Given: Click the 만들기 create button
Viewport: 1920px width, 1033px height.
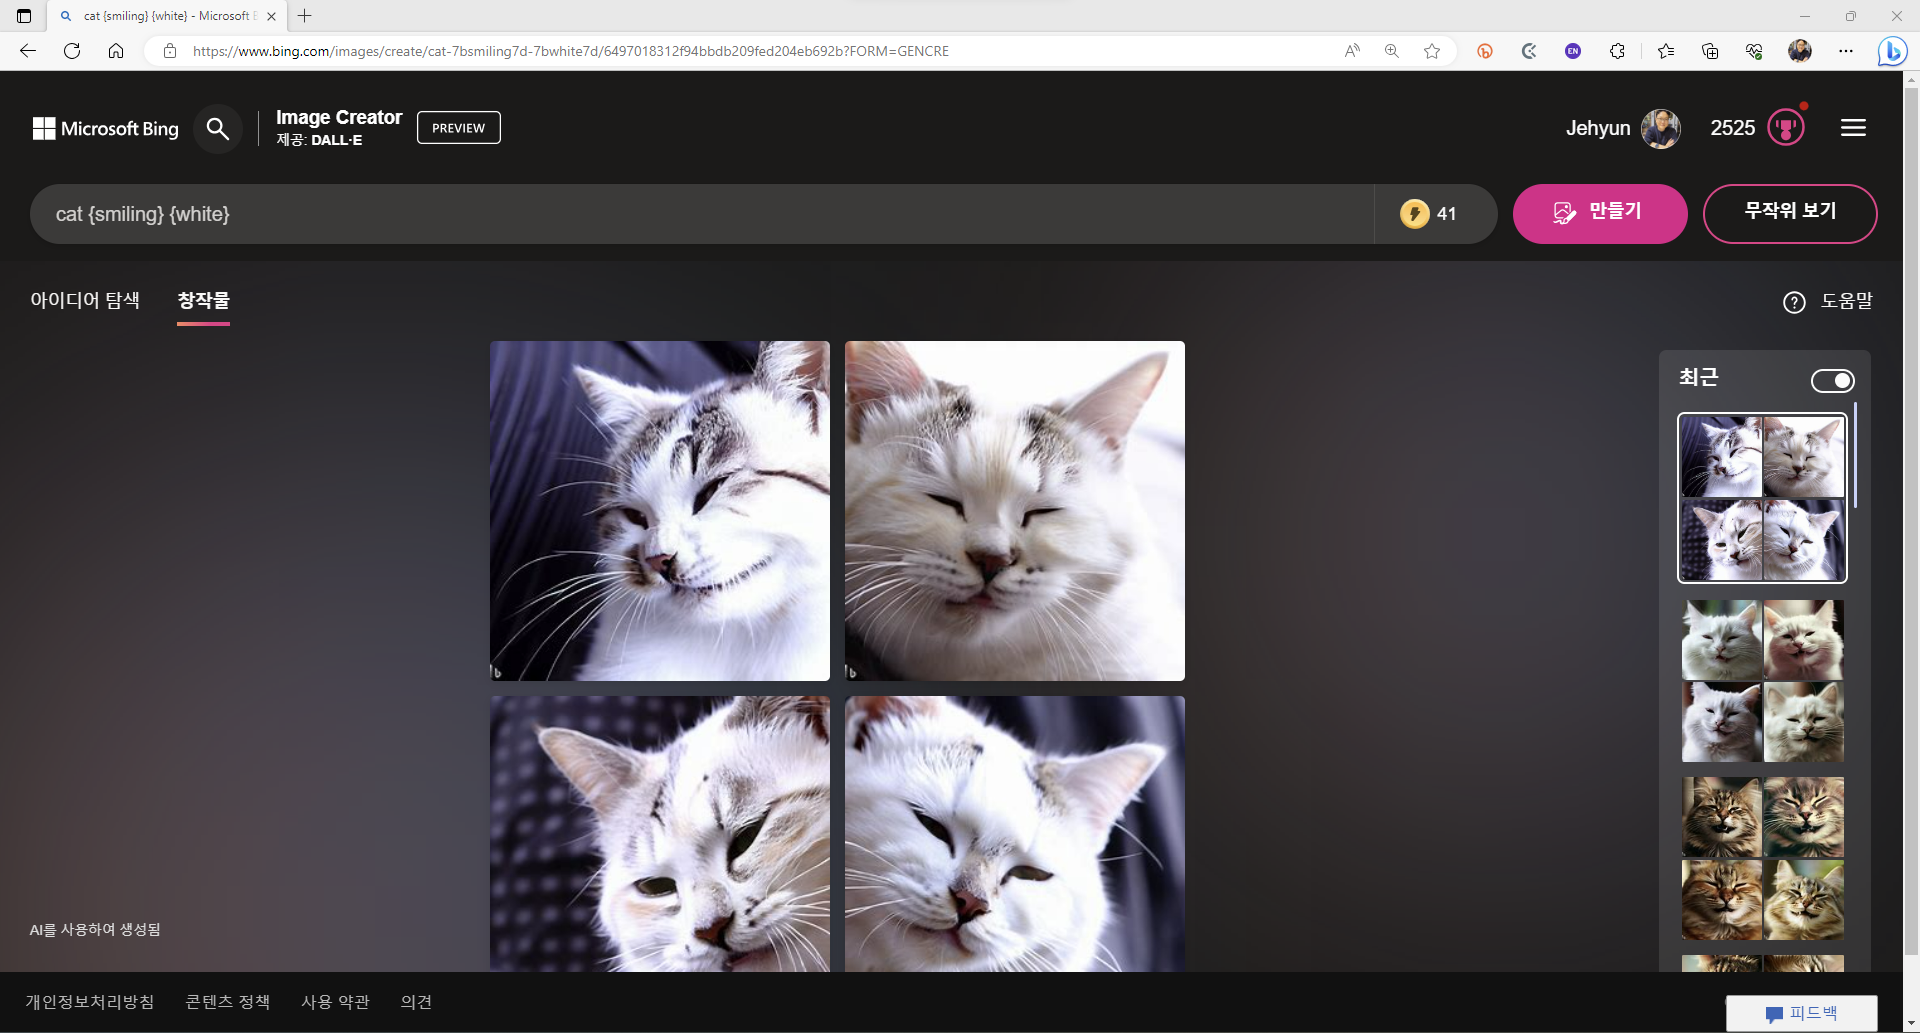Looking at the screenshot, I should pos(1600,213).
